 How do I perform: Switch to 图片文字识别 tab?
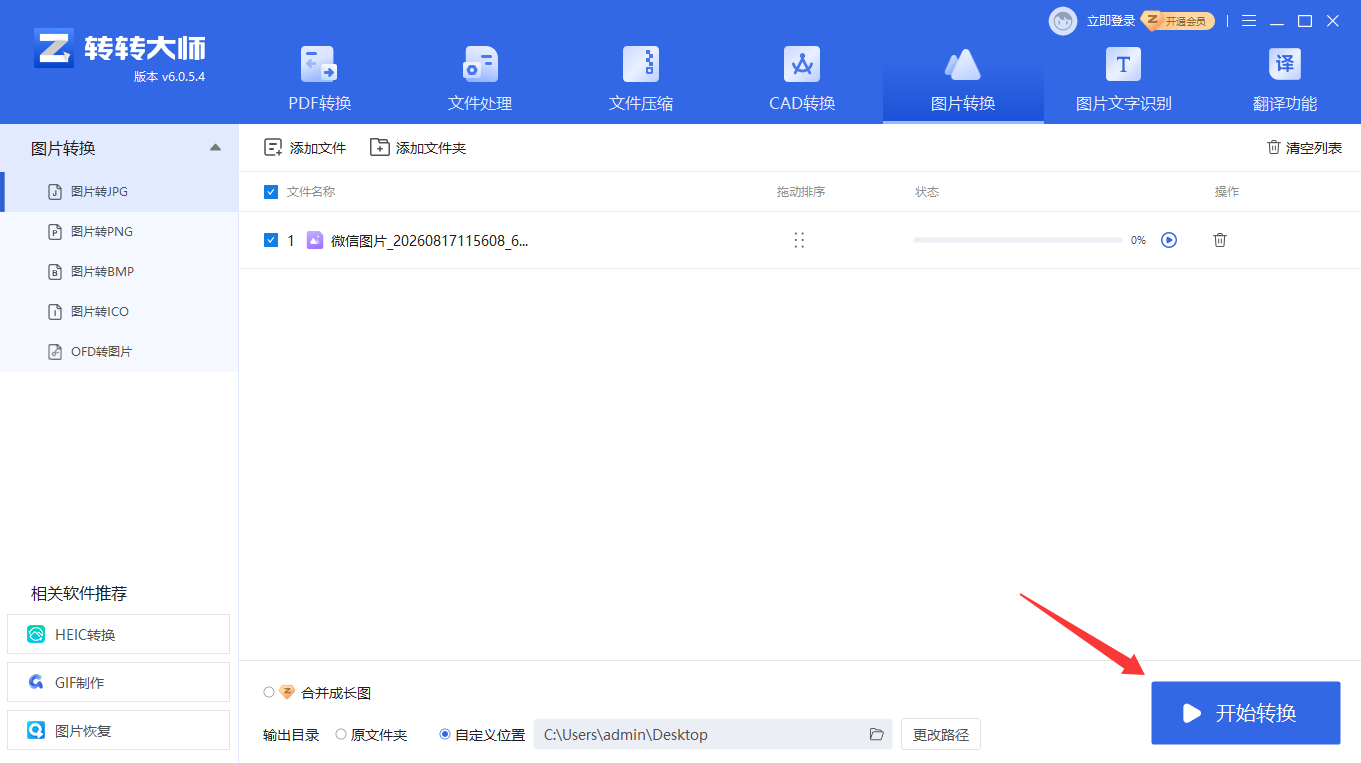1123,80
